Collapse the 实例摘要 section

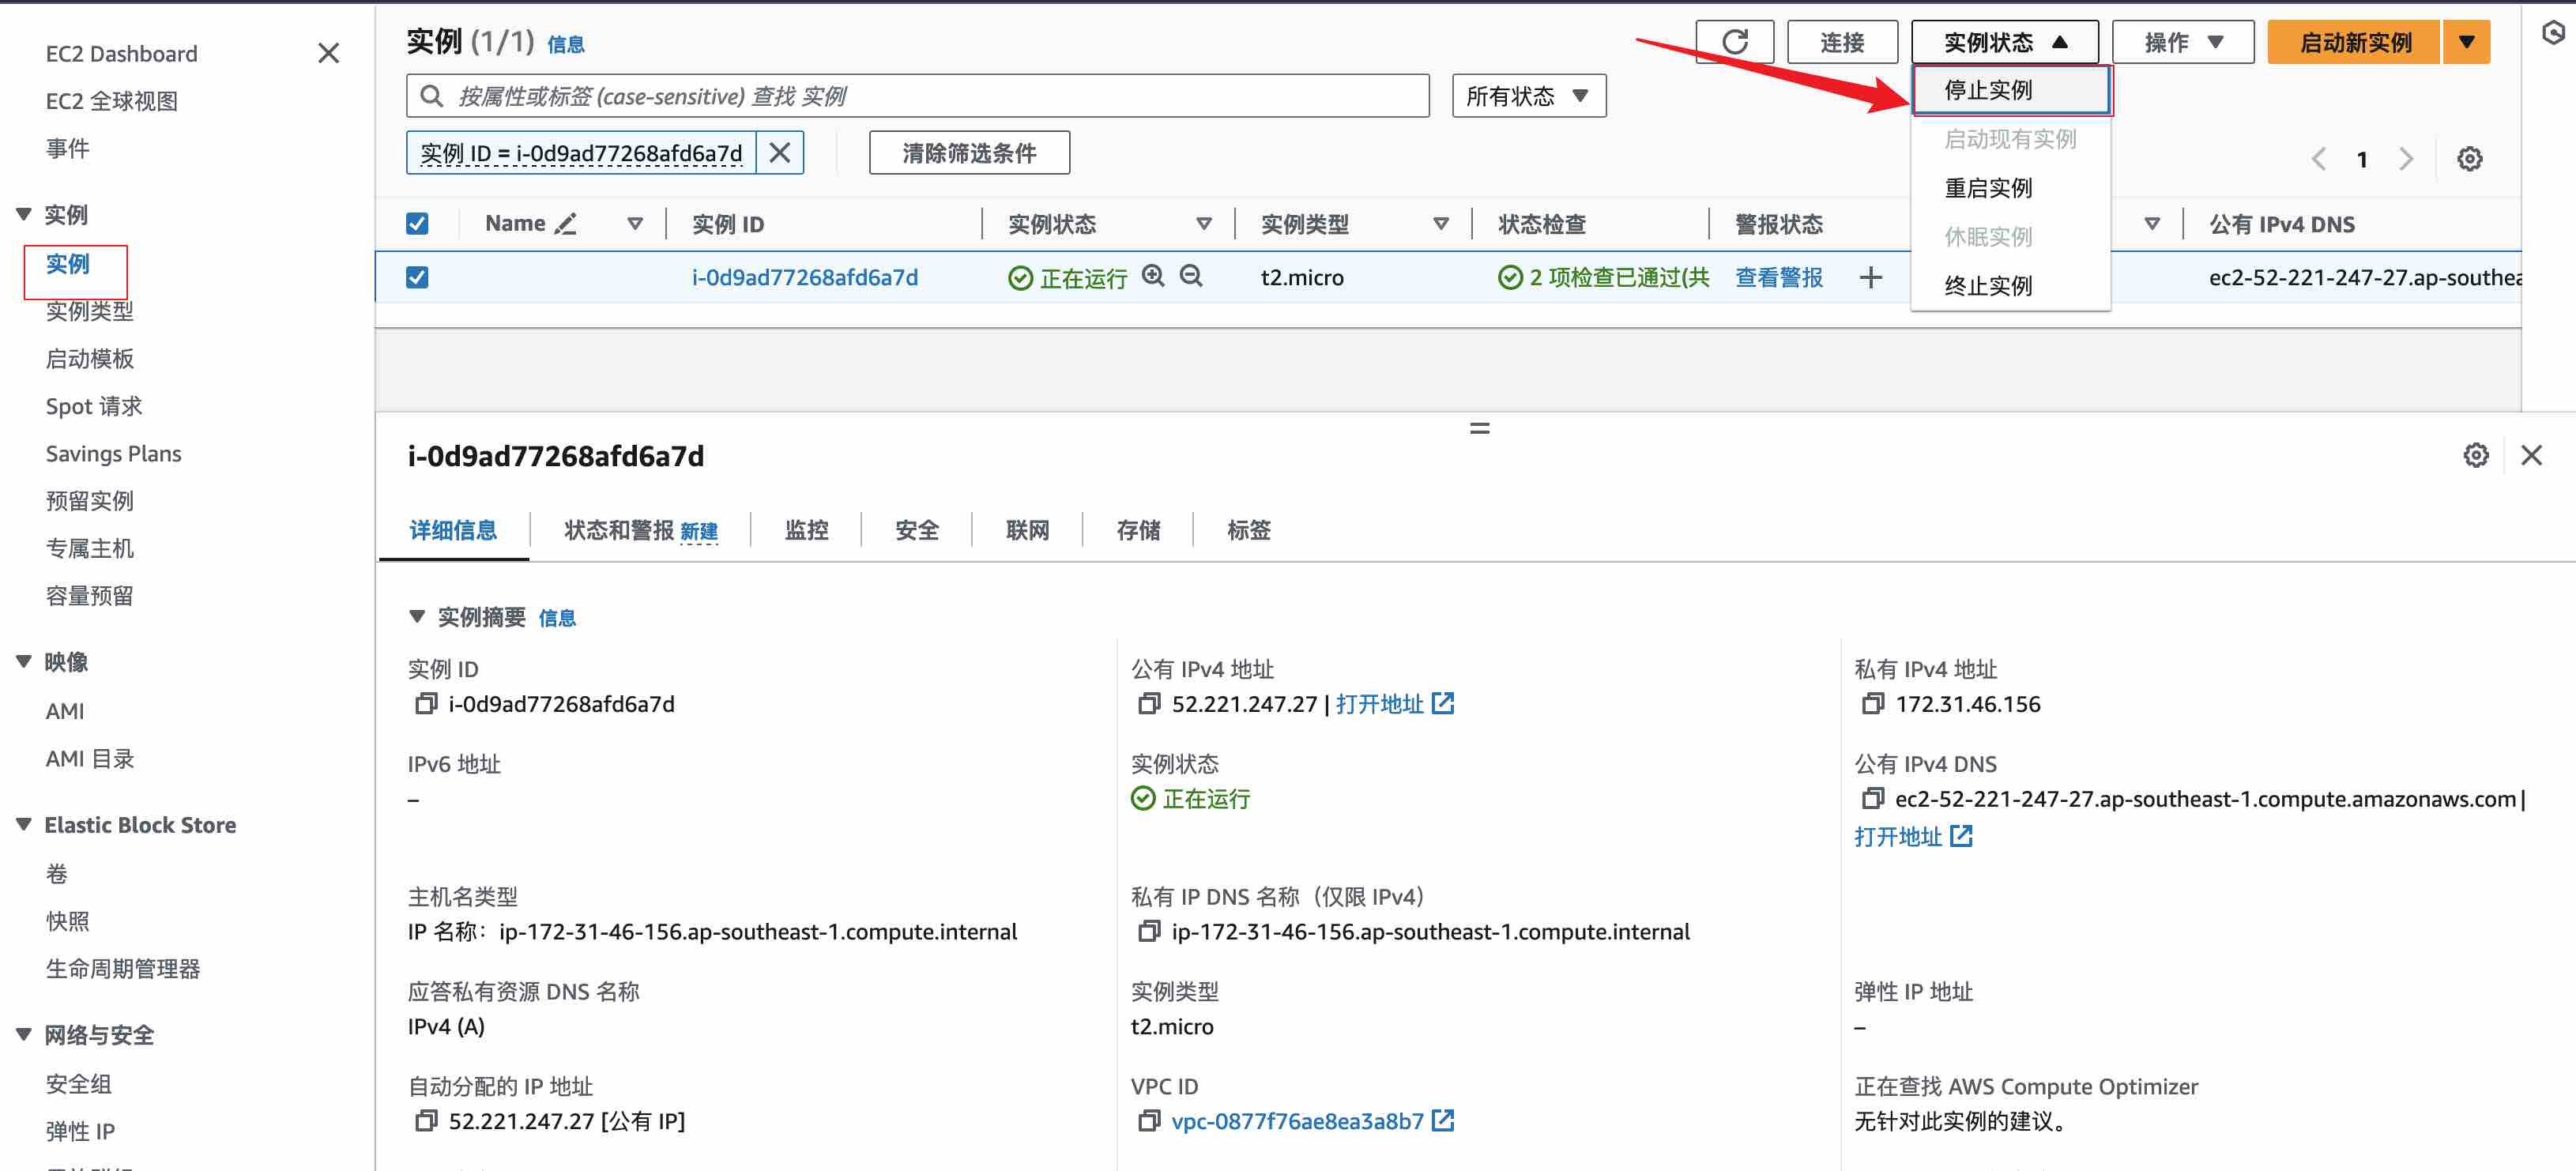pyautogui.click(x=417, y=617)
